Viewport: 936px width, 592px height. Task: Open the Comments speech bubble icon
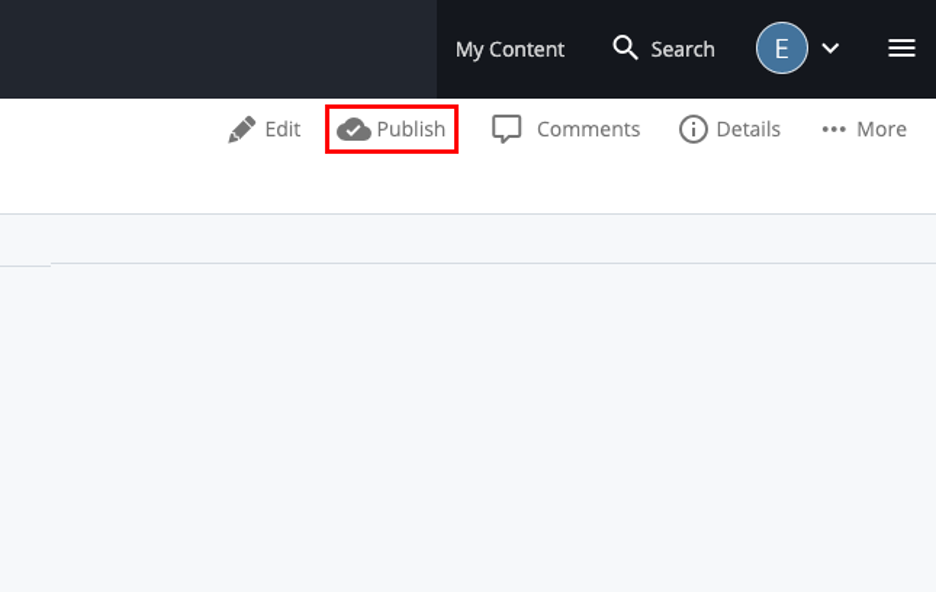pos(506,129)
